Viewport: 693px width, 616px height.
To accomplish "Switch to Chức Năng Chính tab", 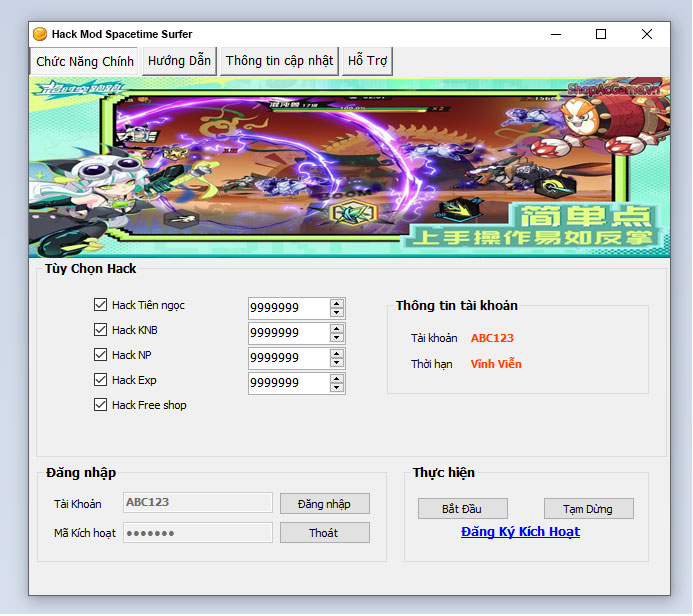I will [84, 61].
